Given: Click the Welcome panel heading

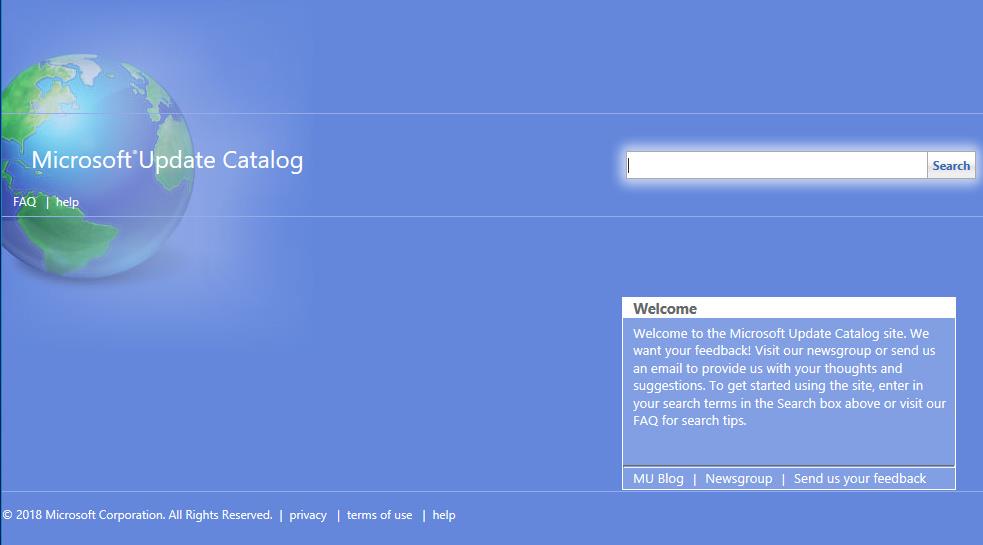Looking at the screenshot, I should click(665, 309).
